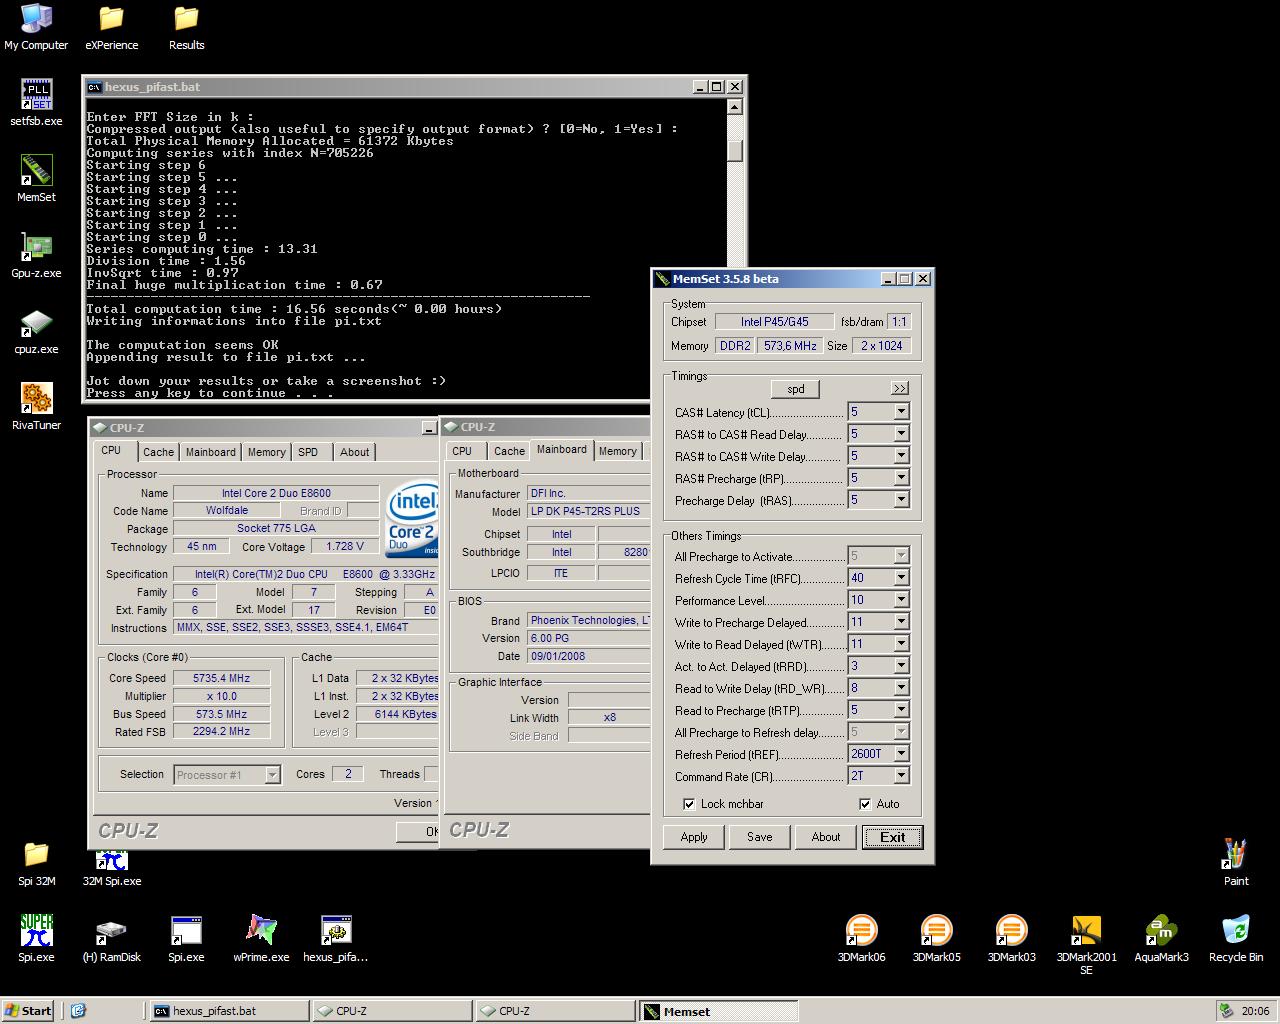This screenshot has width=1280, height=1024.
Task: Open 3DMark06 desktop shortcut
Action: pyautogui.click(x=861, y=939)
